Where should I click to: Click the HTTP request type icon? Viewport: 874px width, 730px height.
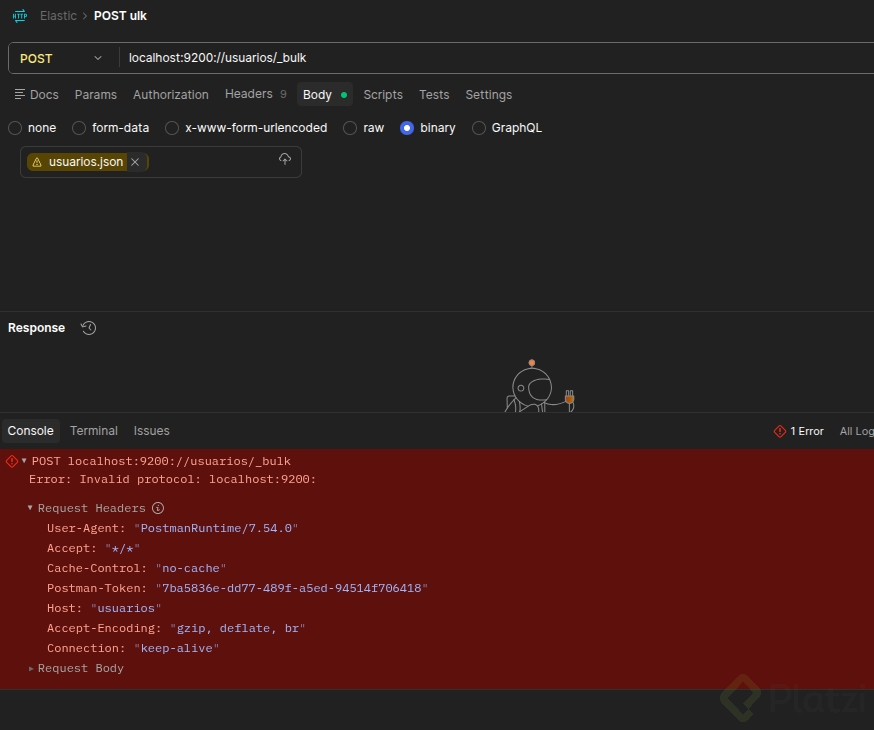[x=20, y=16]
